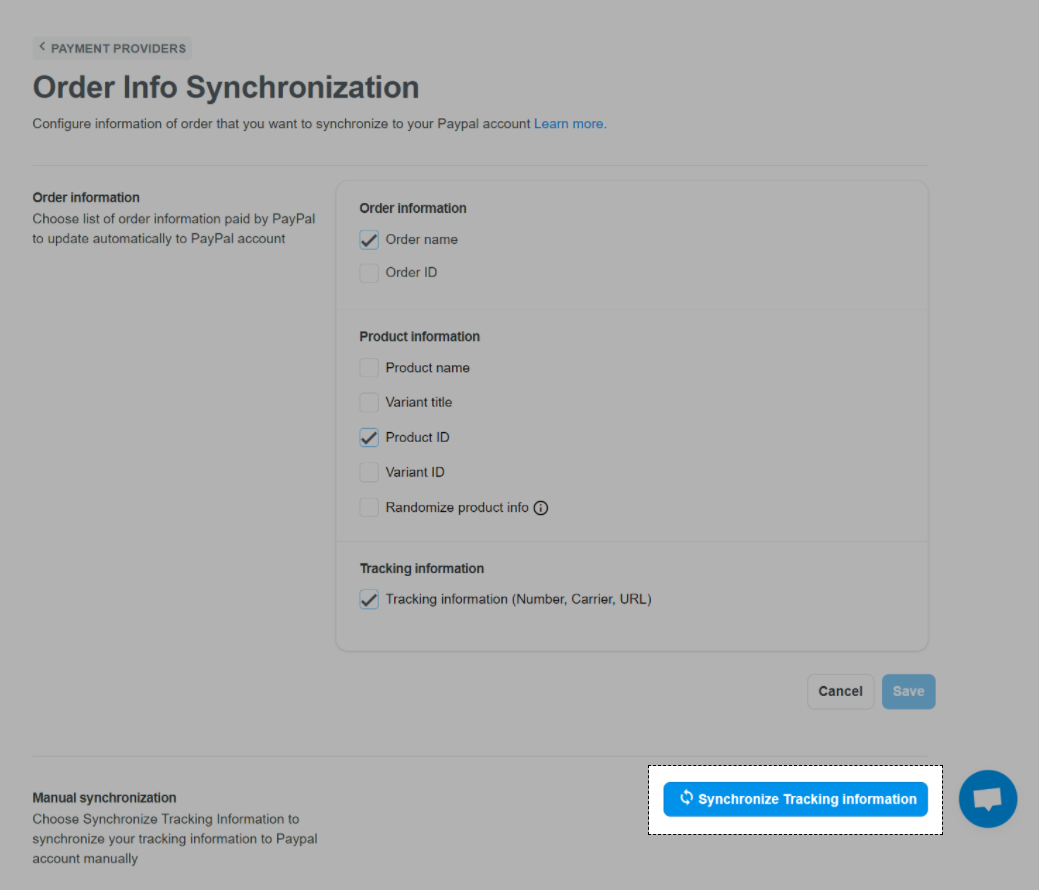1039x890 pixels.
Task: Tick the Product name checkbox
Action: click(369, 368)
